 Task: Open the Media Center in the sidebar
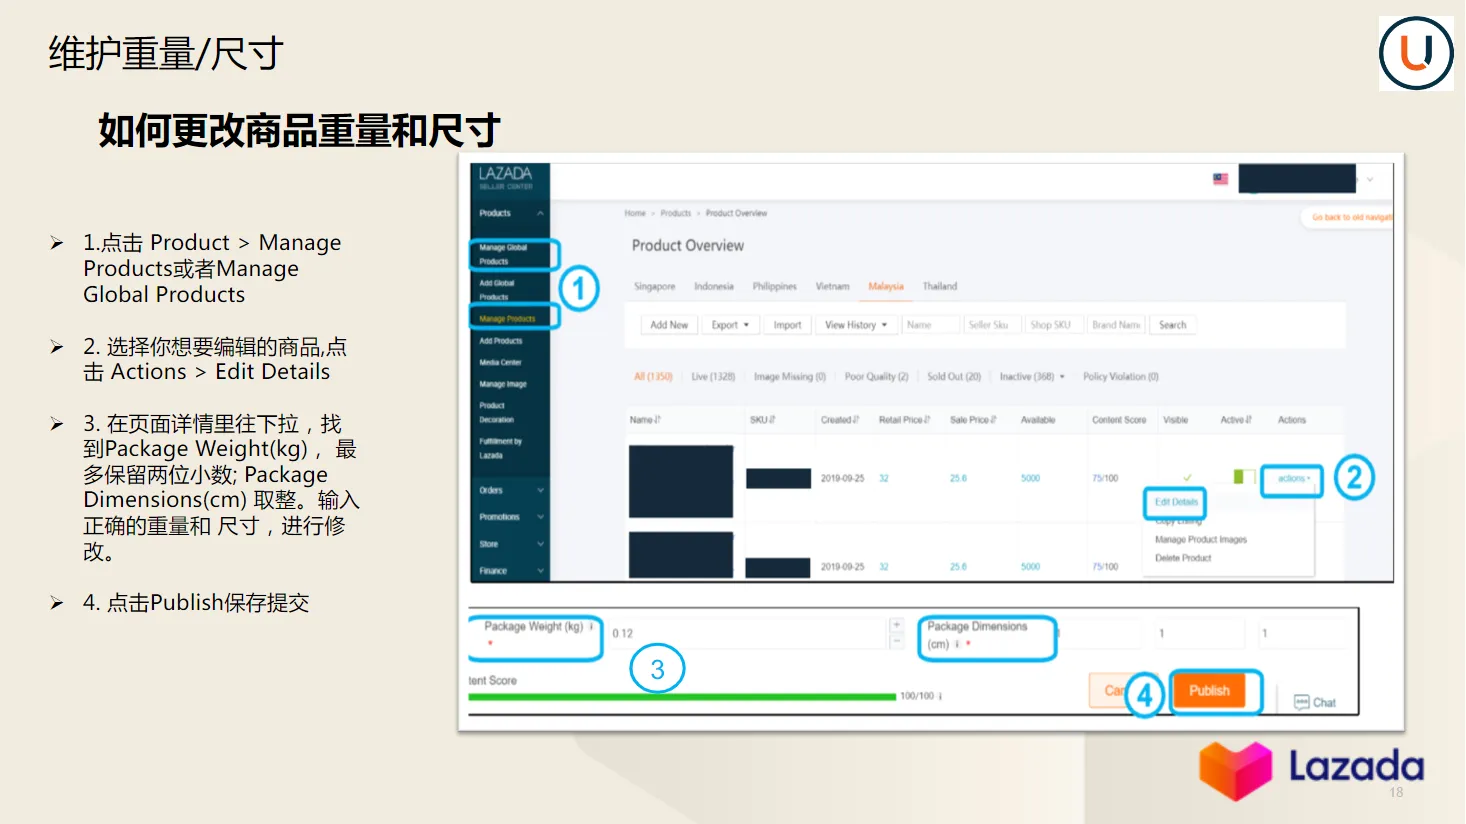pos(499,362)
